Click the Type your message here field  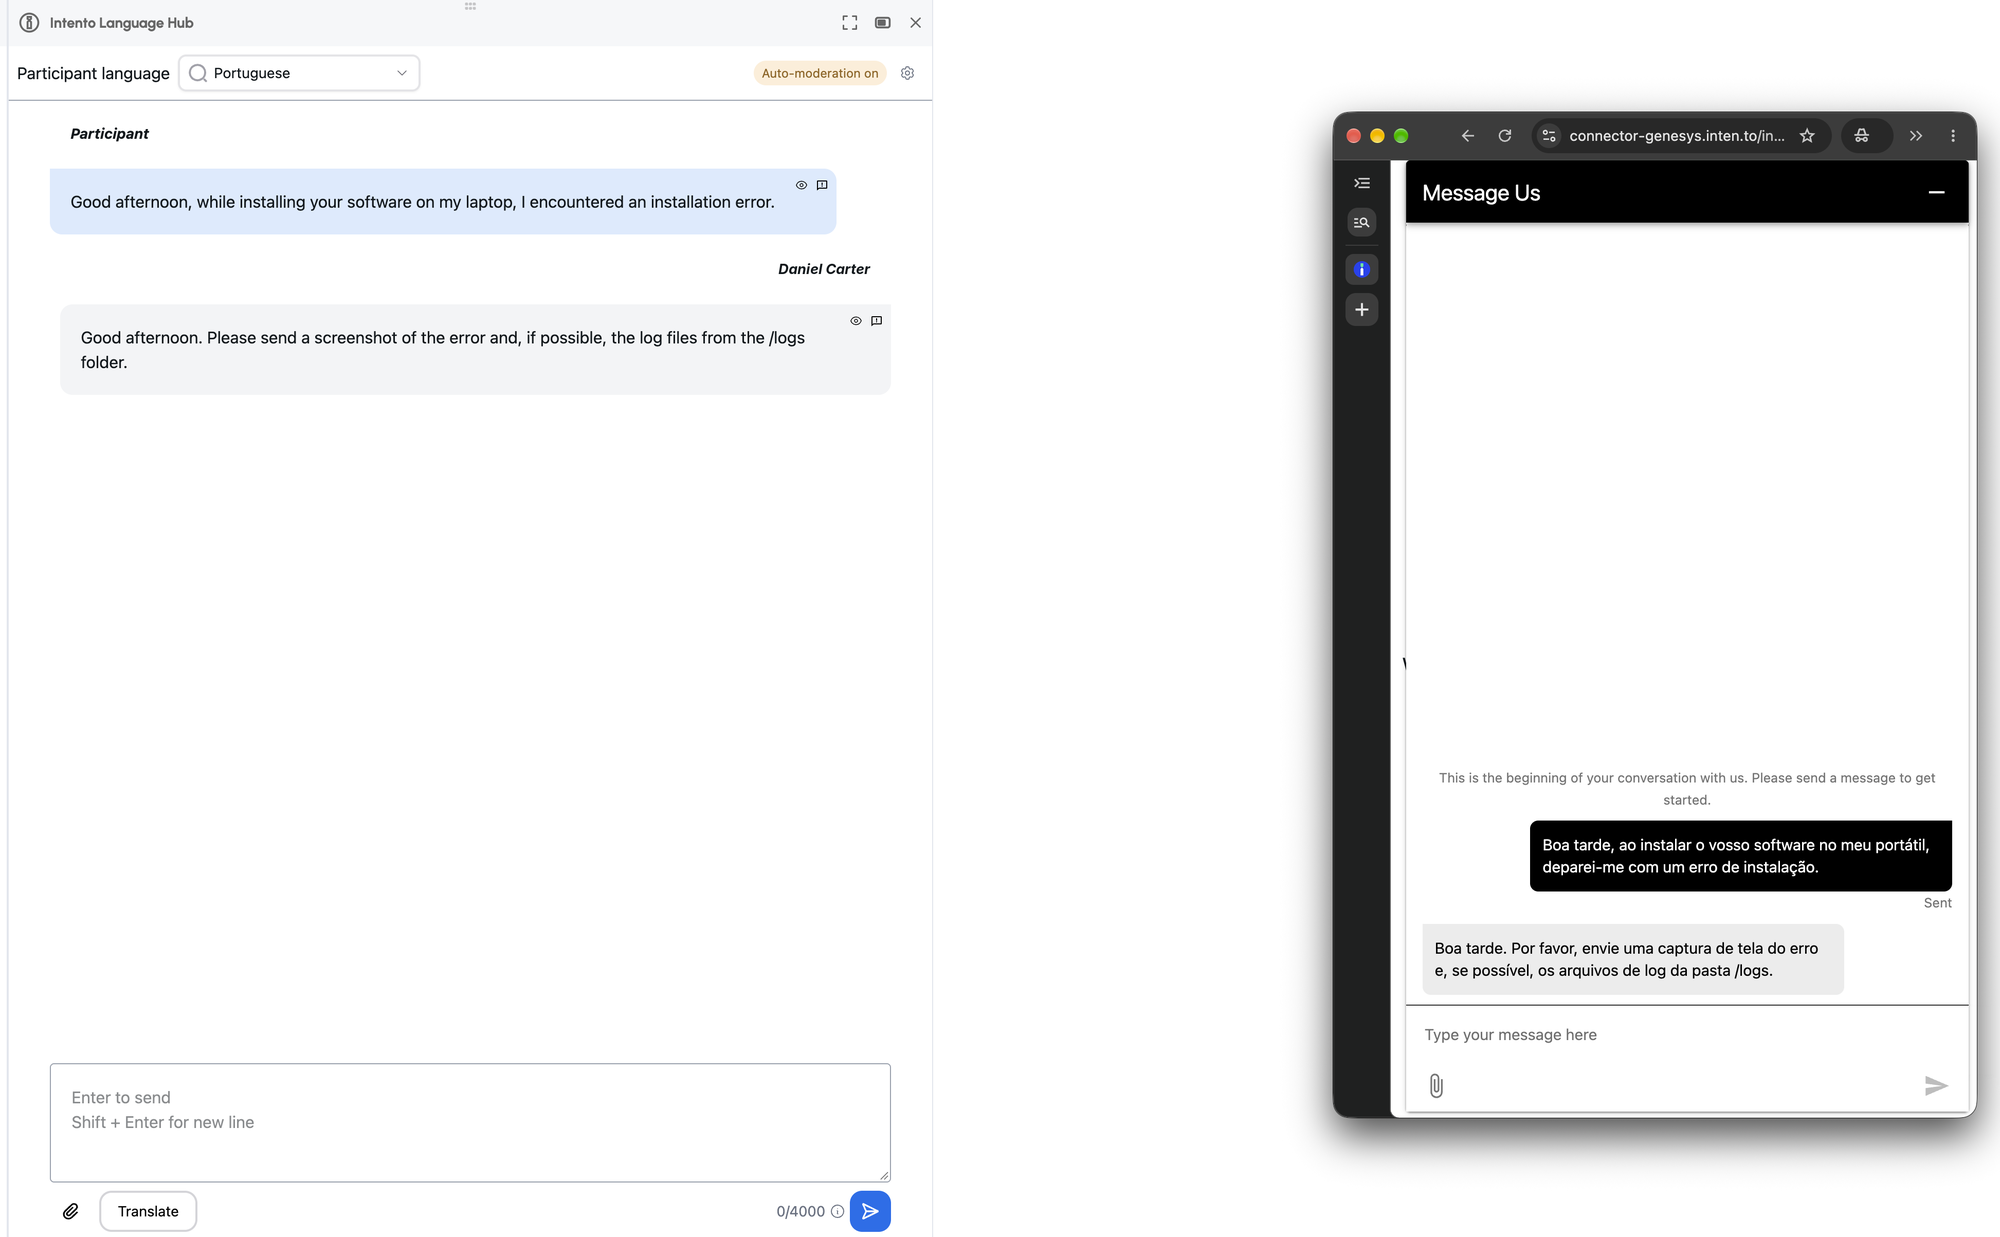(x=1687, y=1035)
